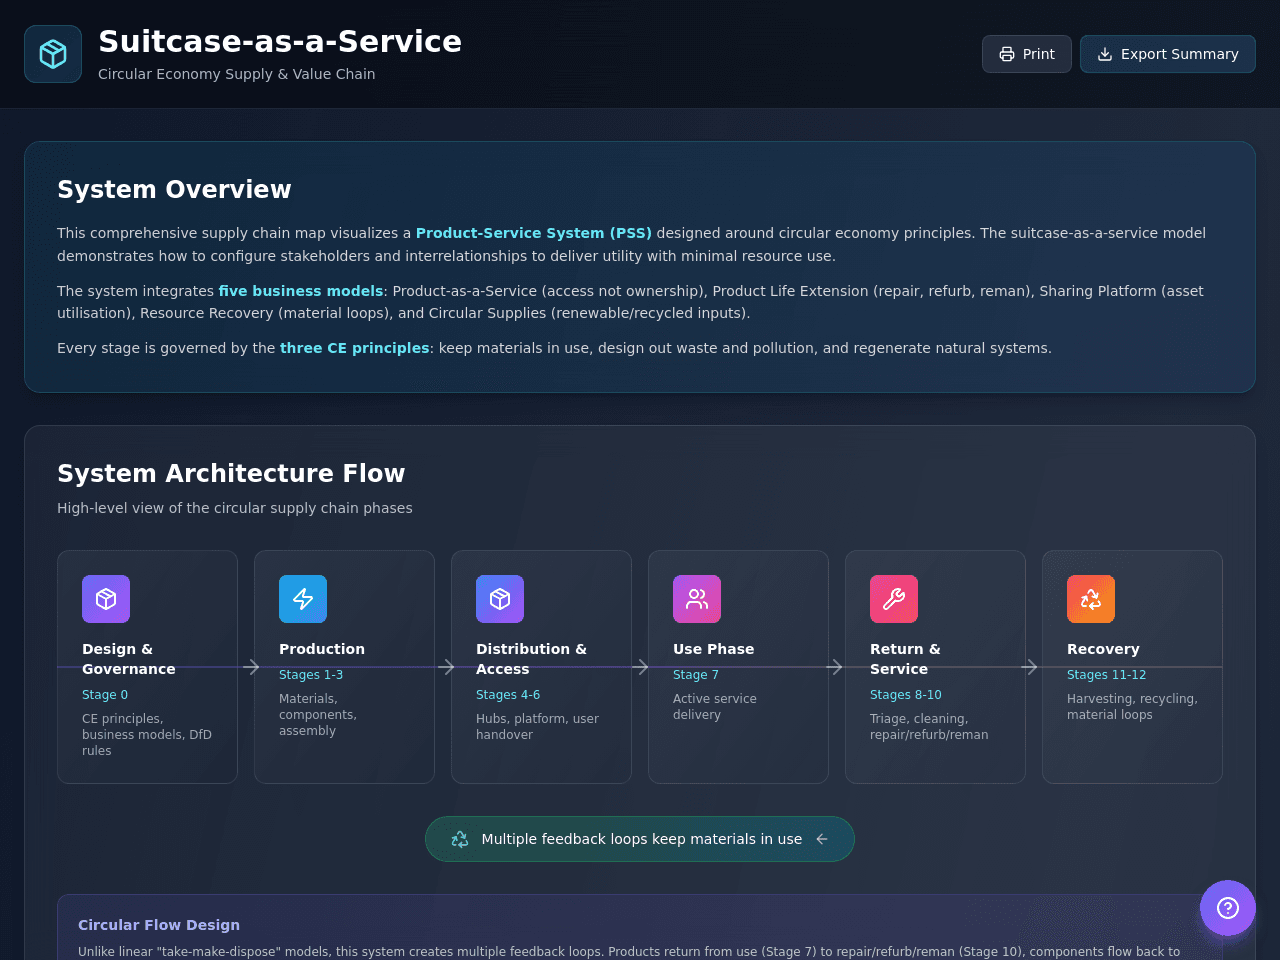1280x960 pixels.
Task: Click the 'Stage 0' label
Action: point(105,695)
